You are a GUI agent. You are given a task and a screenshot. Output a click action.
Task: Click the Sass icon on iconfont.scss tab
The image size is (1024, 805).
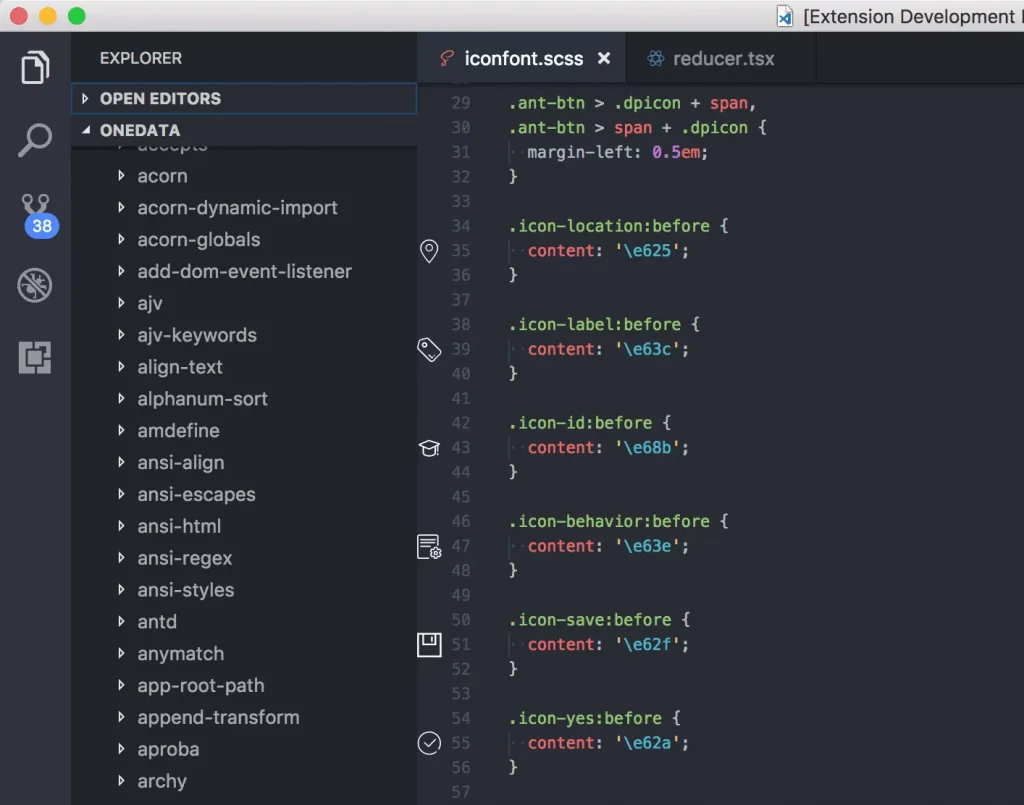pos(447,59)
